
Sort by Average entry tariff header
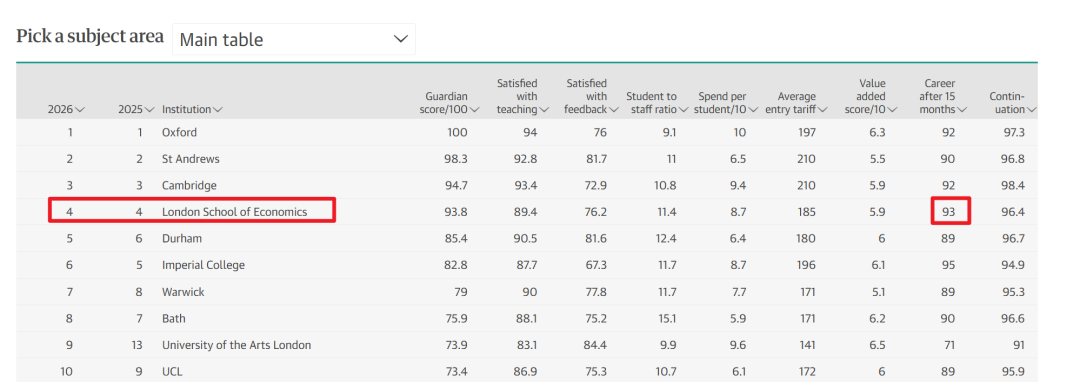coord(796,103)
